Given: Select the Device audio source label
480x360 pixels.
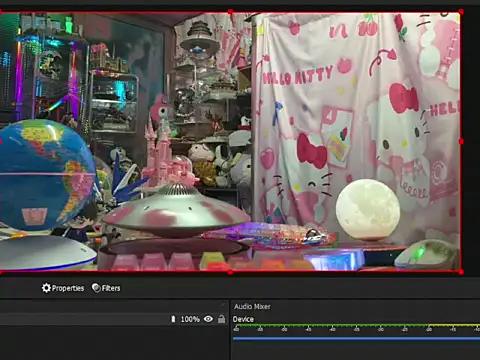Looking at the screenshot, I should coord(243,319).
